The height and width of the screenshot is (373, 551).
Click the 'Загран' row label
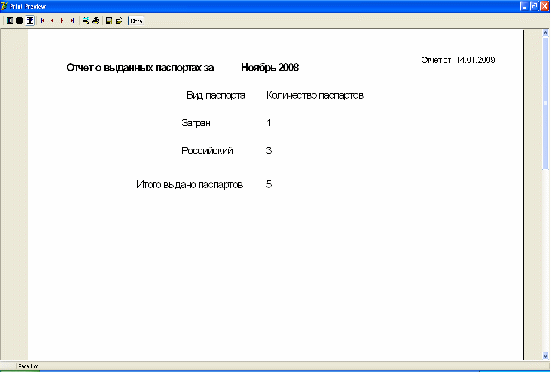point(196,123)
